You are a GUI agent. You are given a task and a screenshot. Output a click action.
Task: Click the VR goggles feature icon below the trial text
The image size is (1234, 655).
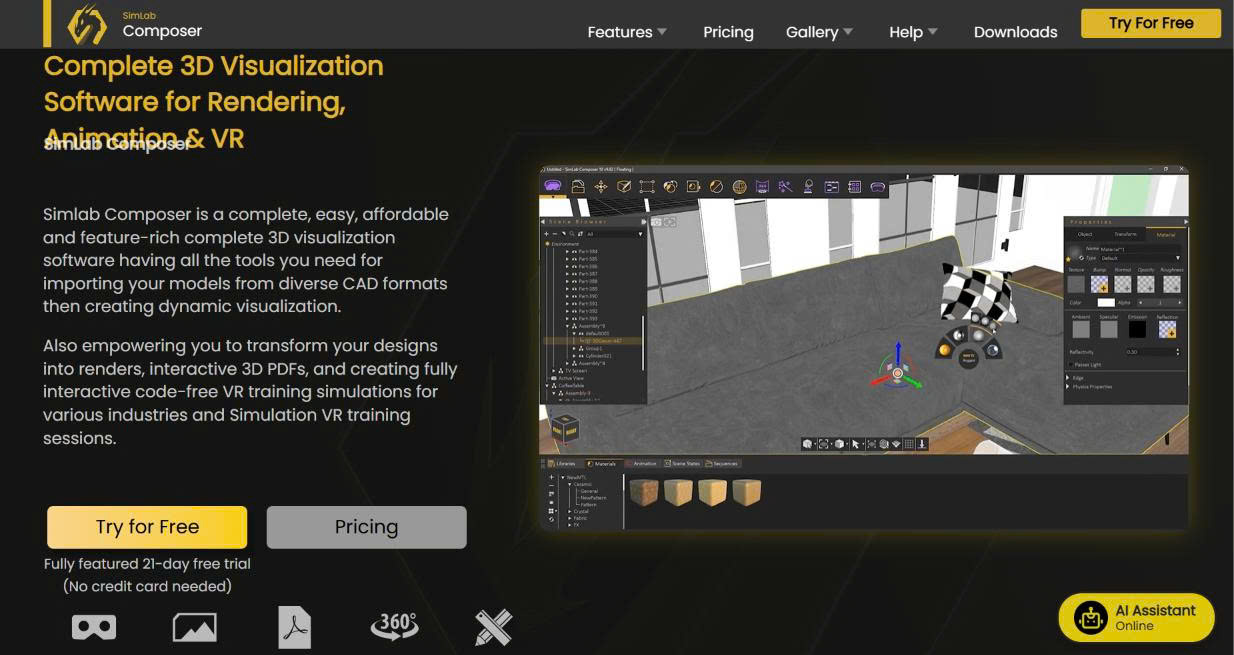[x=94, y=627]
